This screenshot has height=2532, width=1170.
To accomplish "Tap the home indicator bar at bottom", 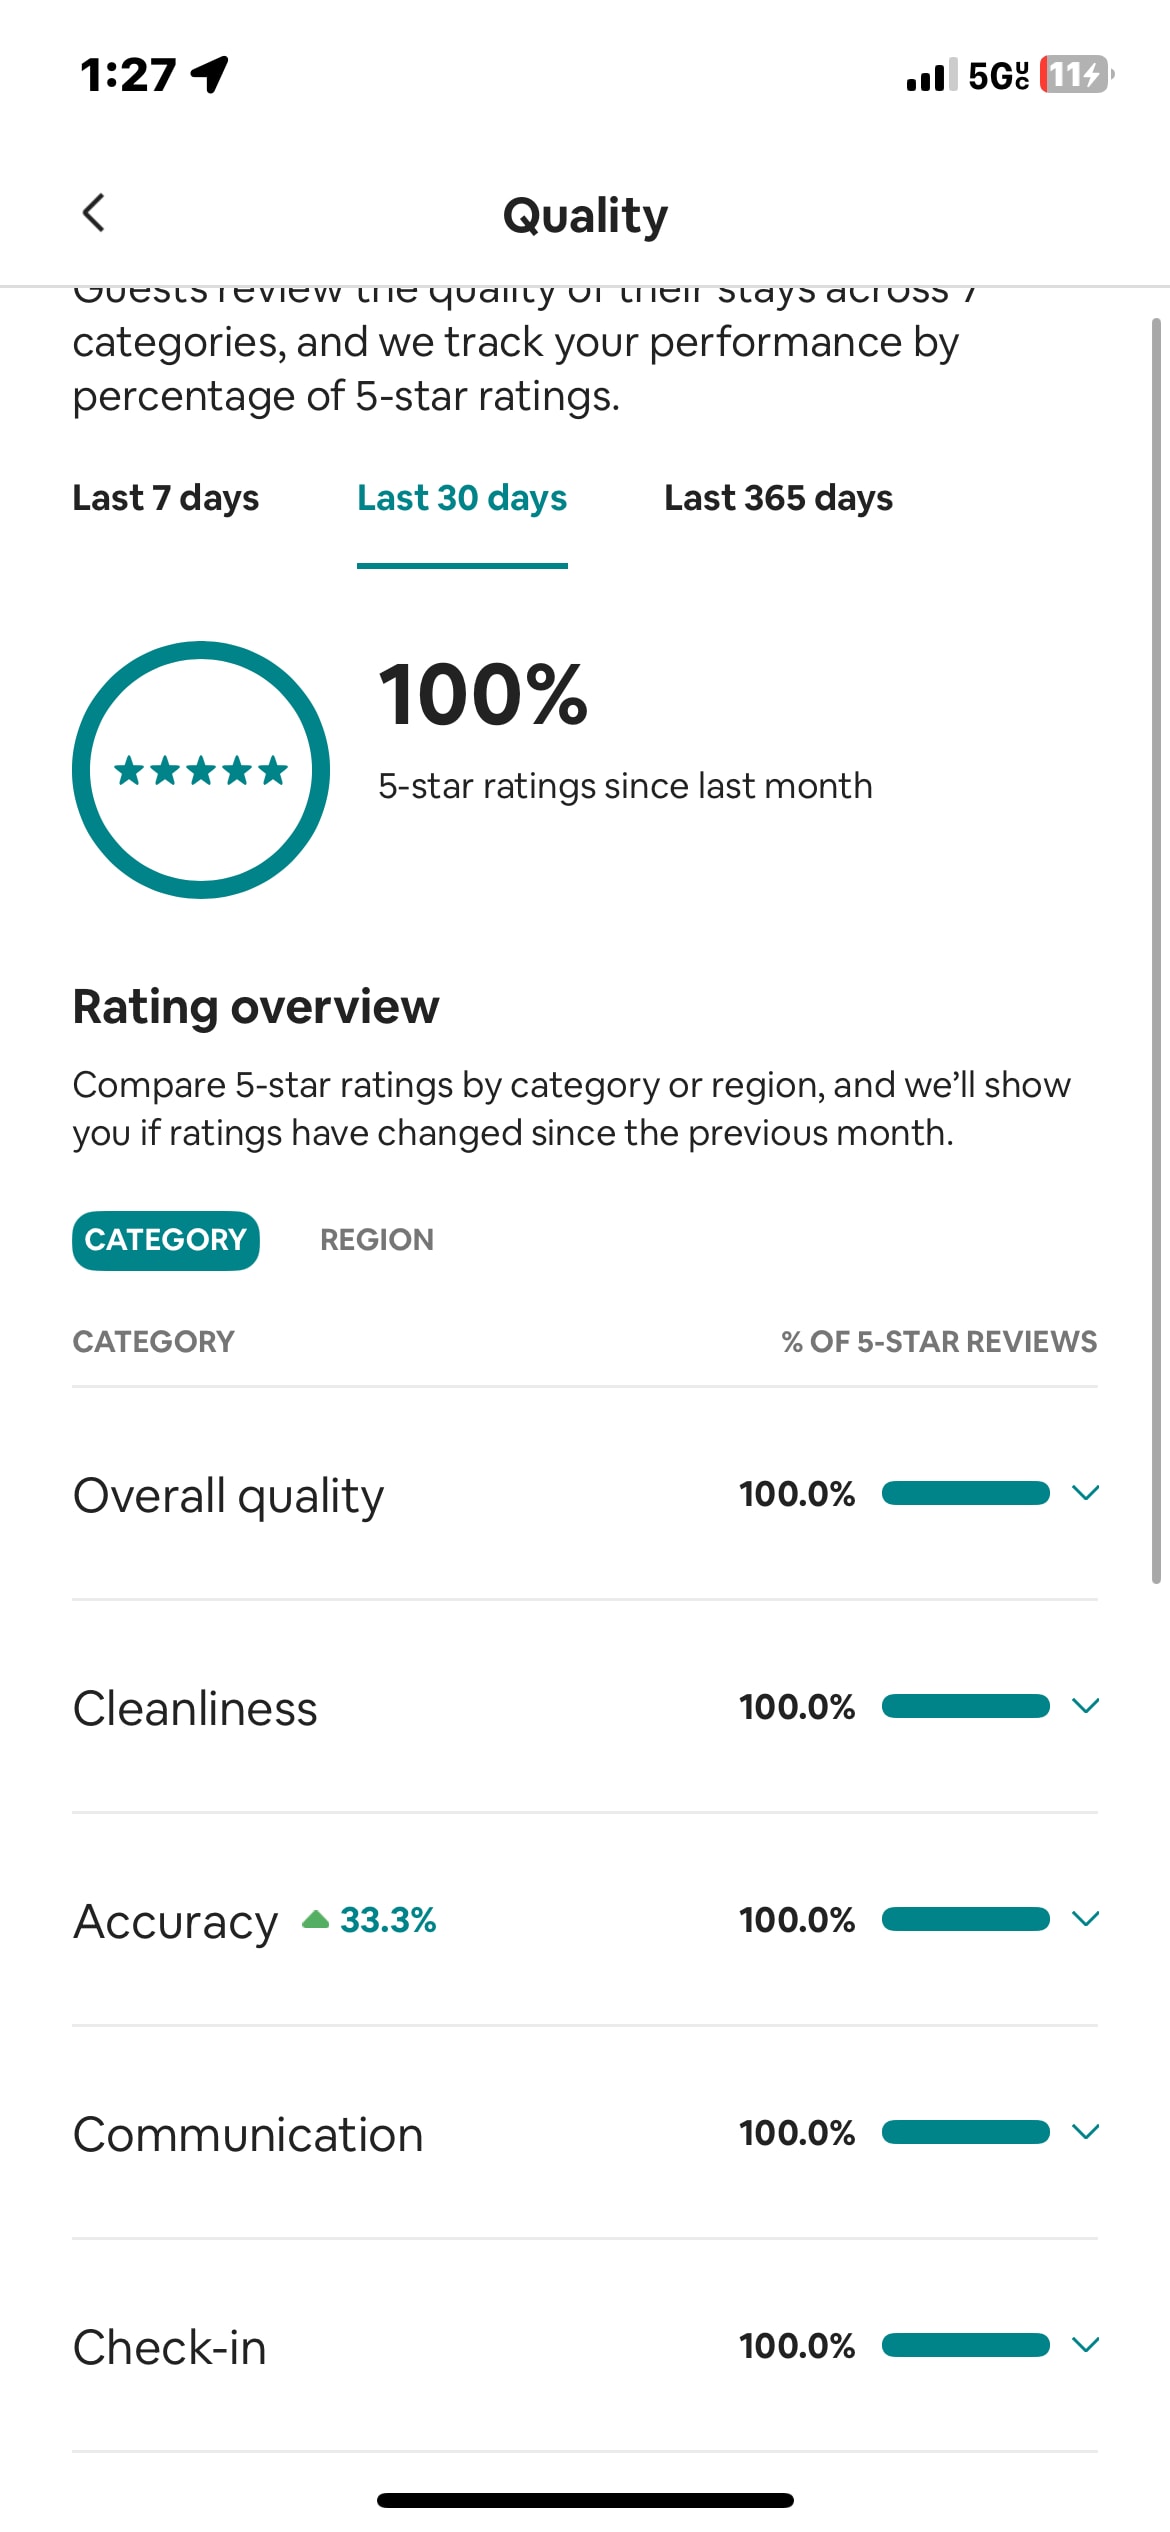I will point(585,2500).
